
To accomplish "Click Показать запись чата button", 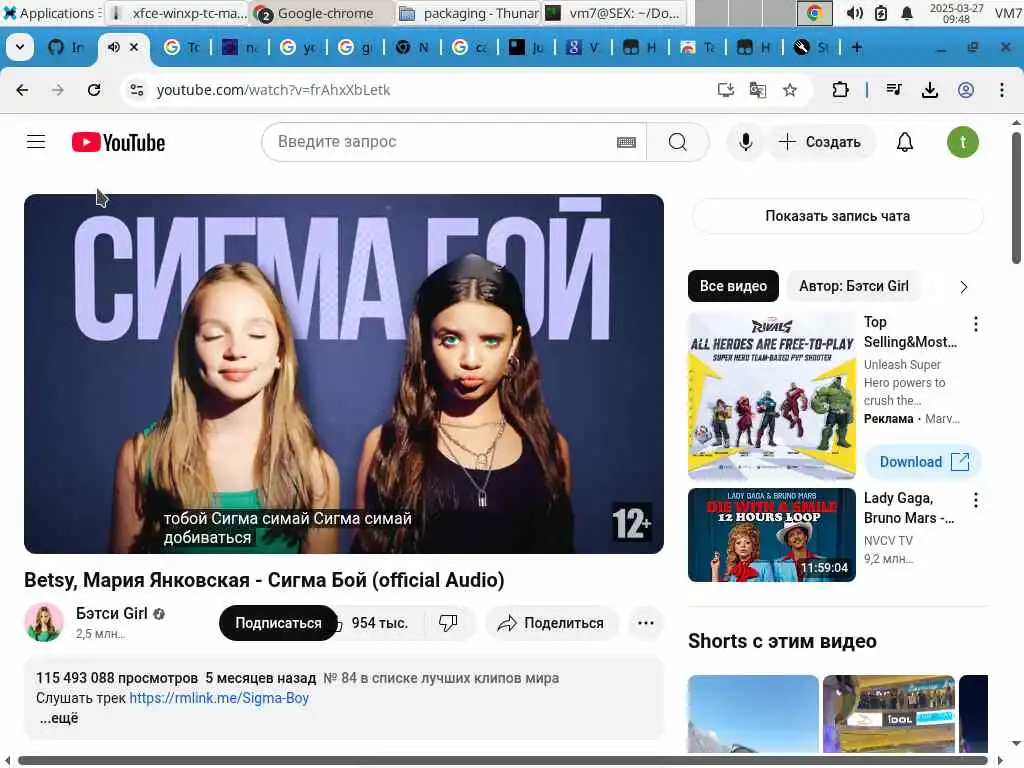I will pos(837,216).
